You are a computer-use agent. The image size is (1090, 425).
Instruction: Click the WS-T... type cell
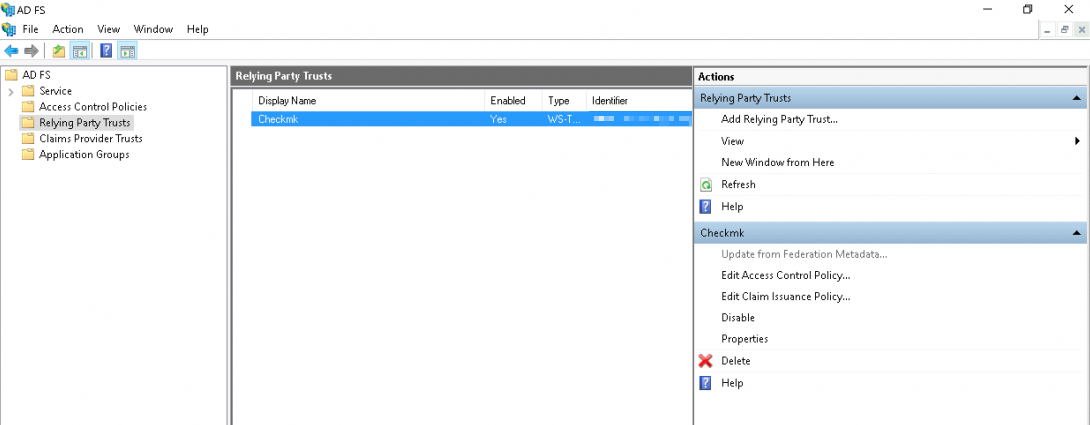tap(564, 119)
